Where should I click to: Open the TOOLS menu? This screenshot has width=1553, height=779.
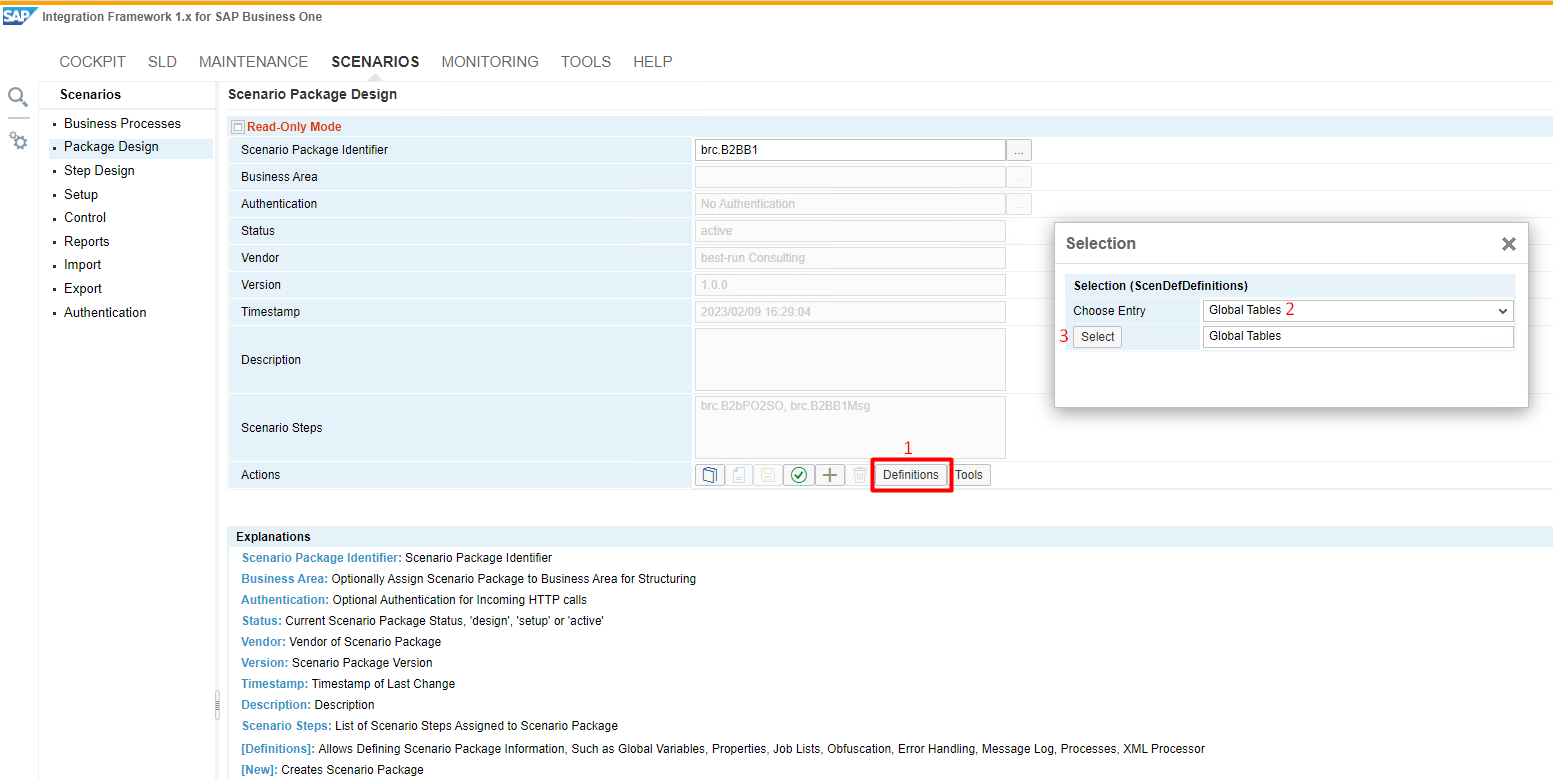(x=586, y=62)
